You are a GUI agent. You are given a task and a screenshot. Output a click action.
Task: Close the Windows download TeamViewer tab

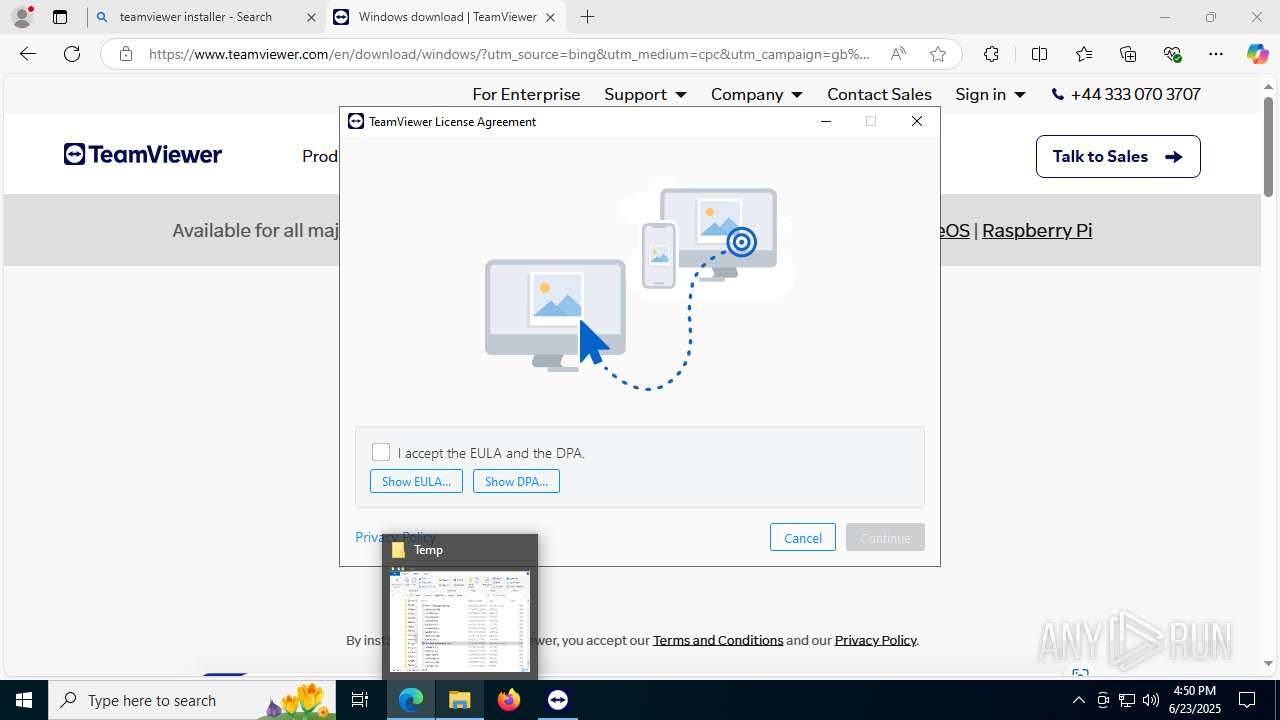click(x=549, y=17)
